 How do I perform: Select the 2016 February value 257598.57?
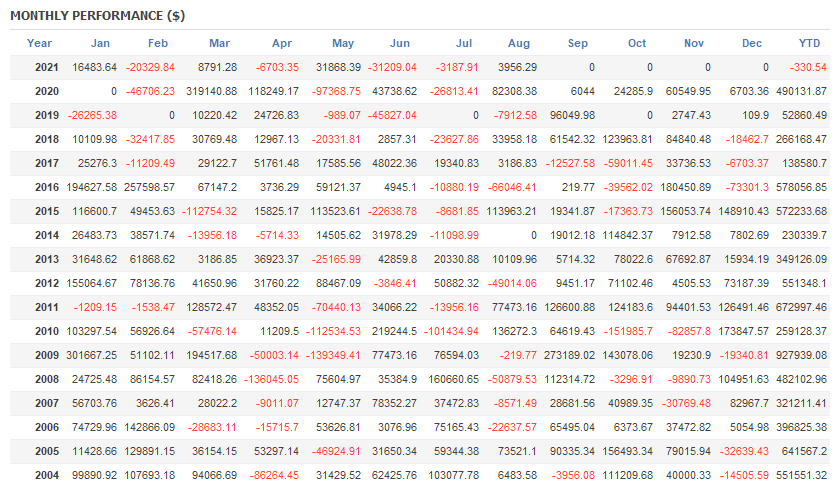pyautogui.click(x=150, y=187)
